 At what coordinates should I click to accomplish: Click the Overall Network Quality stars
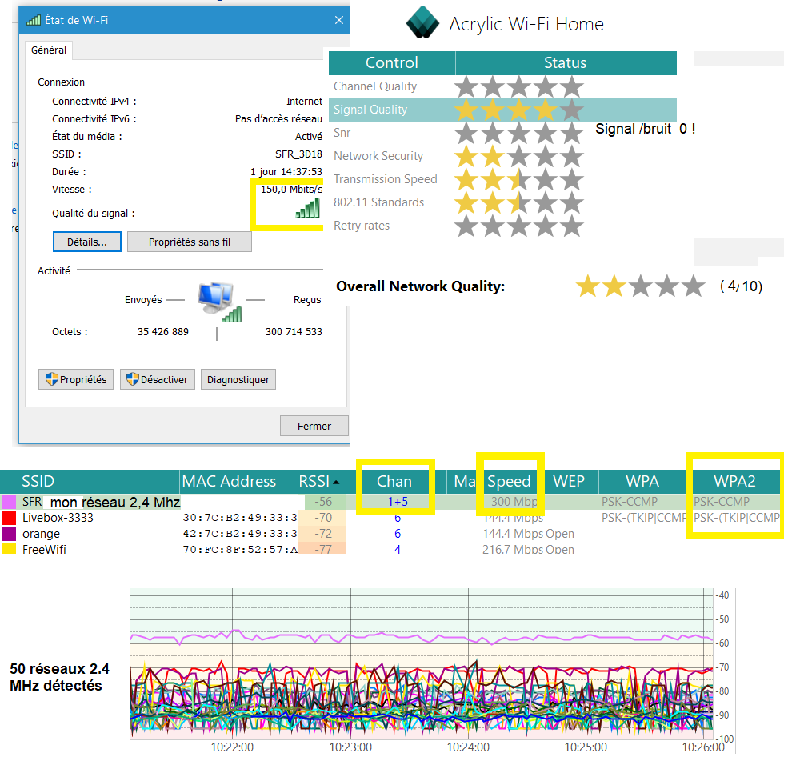(x=641, y=287)
